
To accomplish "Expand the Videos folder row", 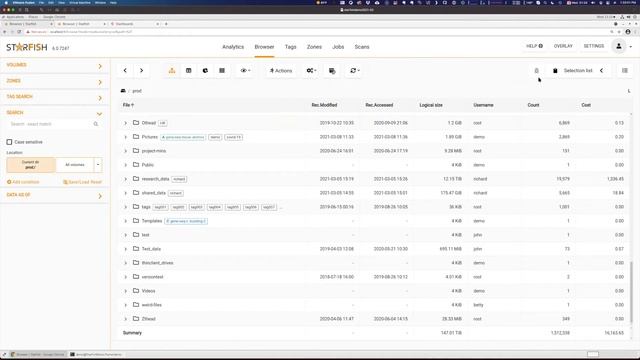I will click(125, 291).
